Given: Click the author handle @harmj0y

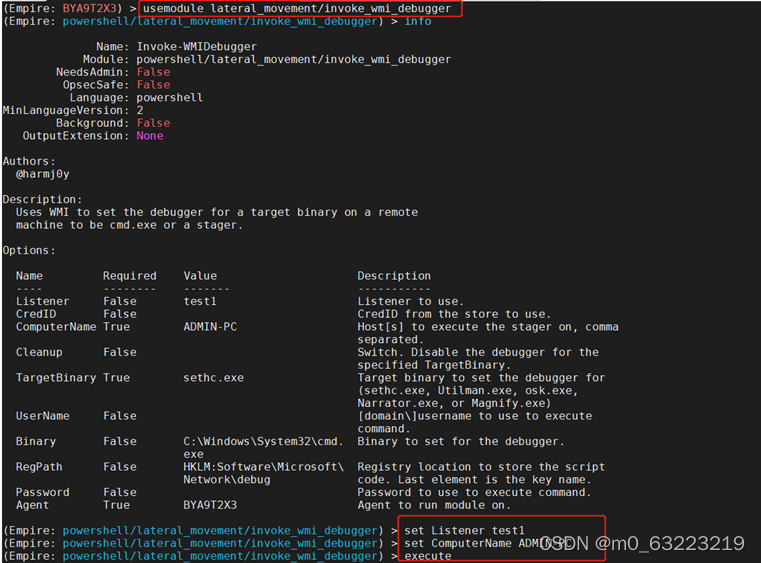Looking at the screenshot, I should click(x=43, y=174).
